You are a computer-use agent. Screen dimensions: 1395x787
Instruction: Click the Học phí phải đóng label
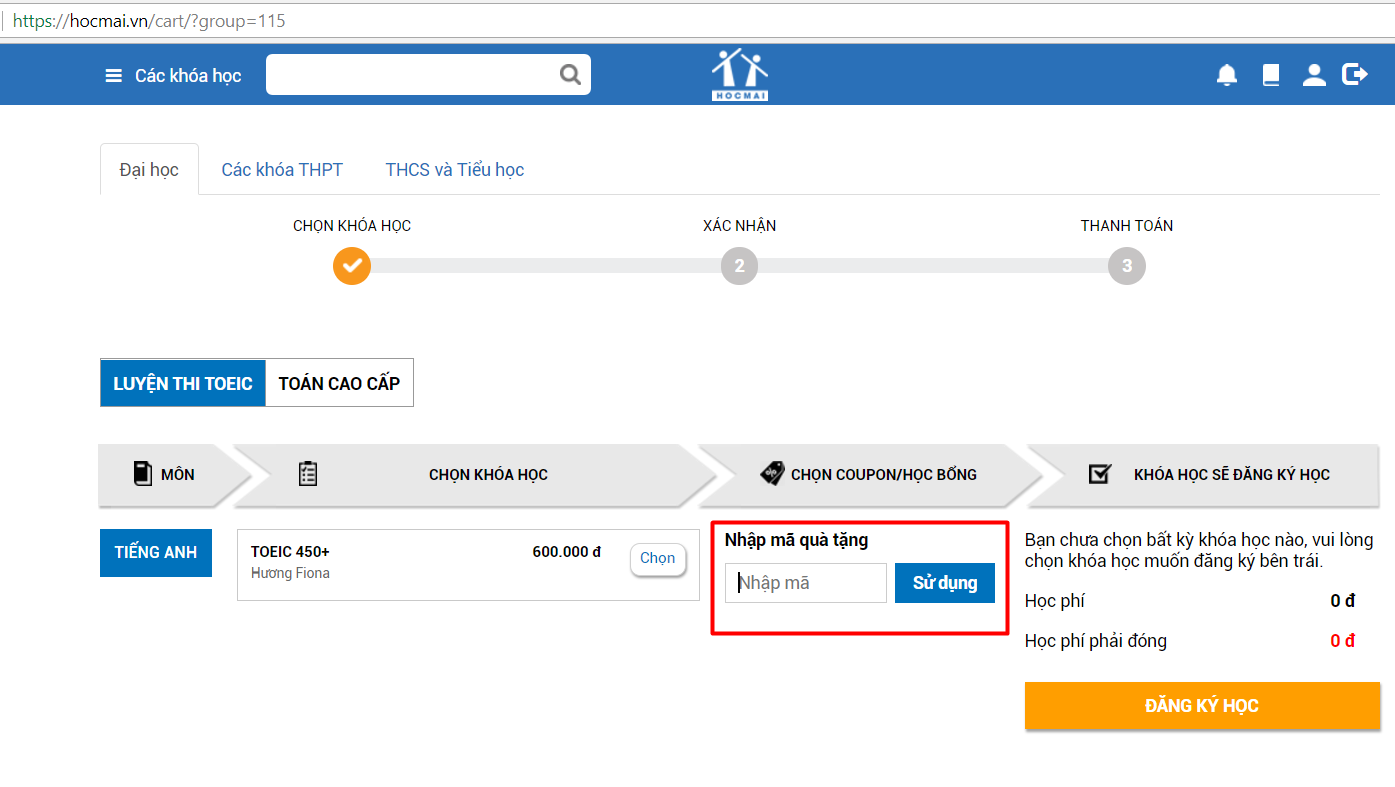coord(1096,641)
